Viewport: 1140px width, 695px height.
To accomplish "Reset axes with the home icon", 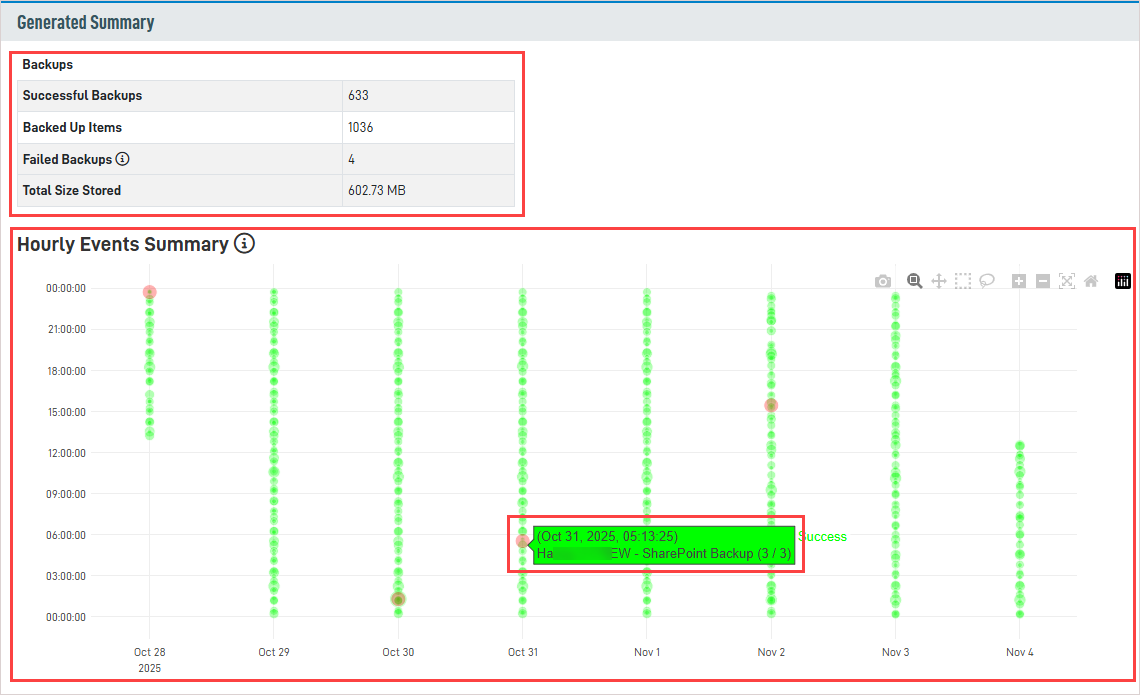I will (1091, 282).
